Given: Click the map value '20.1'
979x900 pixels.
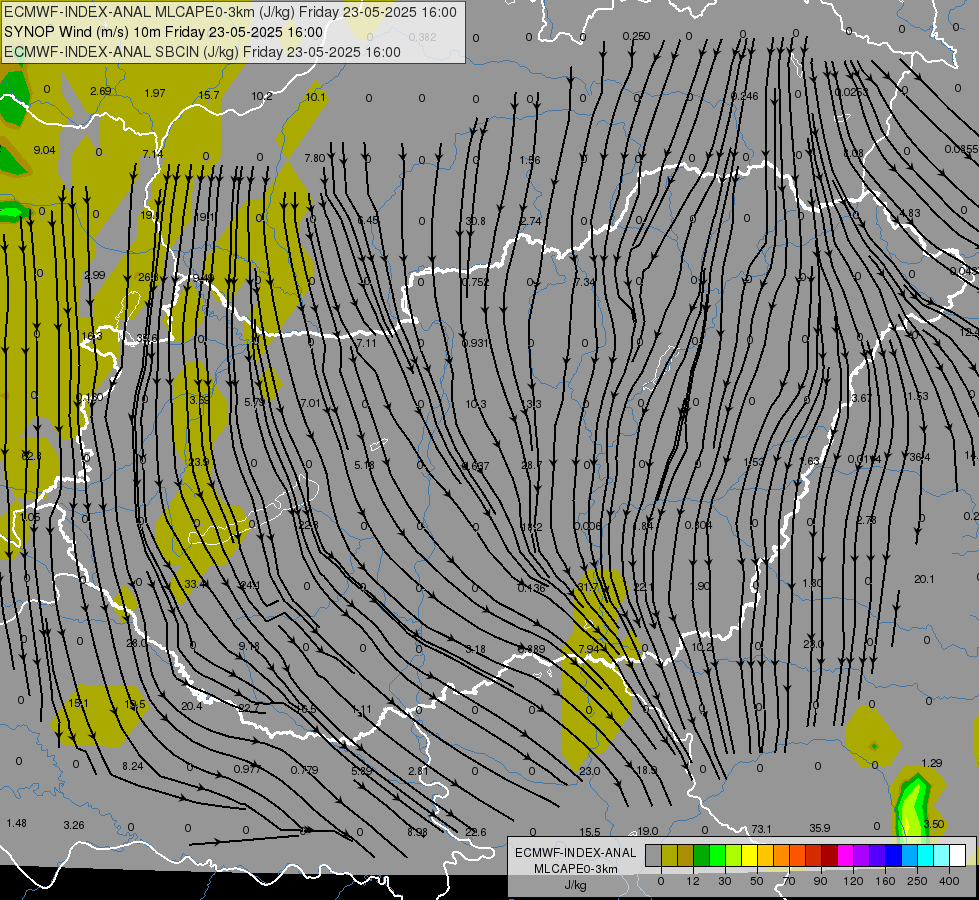Looking at the screenshot, I should [x=924, y=580].
